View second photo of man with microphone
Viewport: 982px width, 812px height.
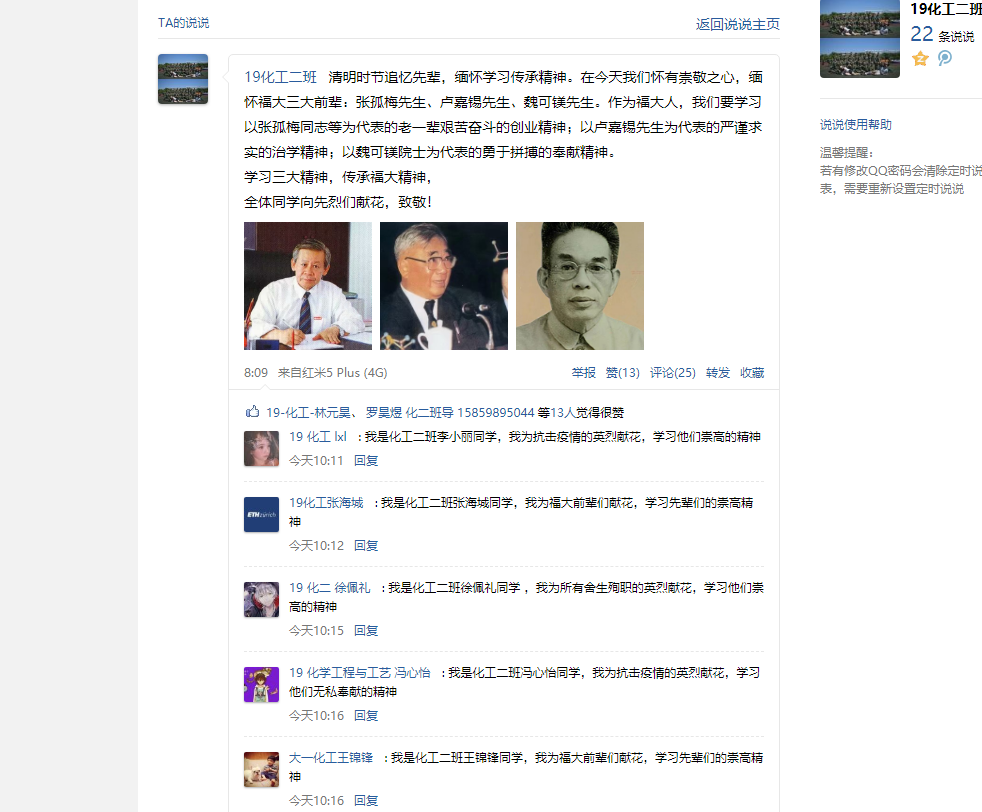tap(444, 286)
